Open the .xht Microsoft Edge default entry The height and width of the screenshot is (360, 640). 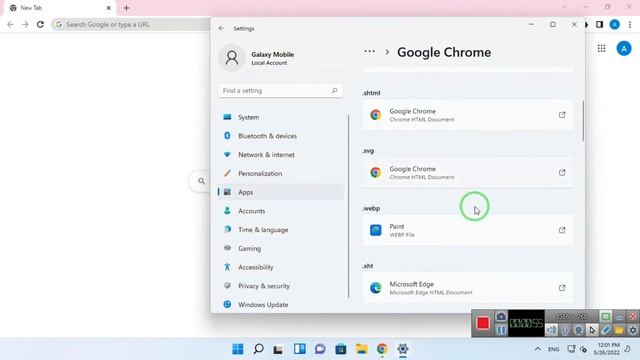tap(468, 288)
